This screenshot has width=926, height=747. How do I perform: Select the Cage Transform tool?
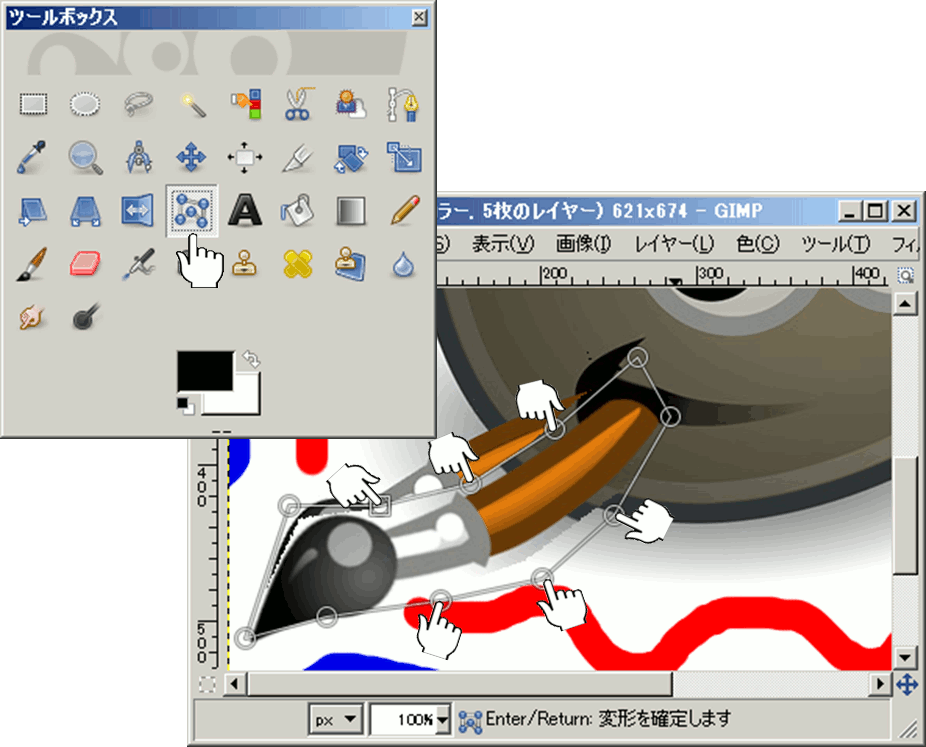pos(190,210)
